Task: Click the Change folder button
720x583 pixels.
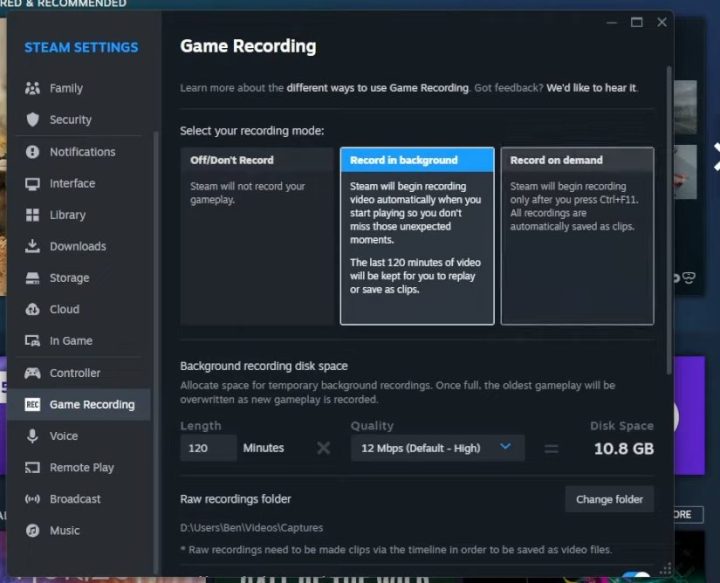Action: tap(609, 499)
